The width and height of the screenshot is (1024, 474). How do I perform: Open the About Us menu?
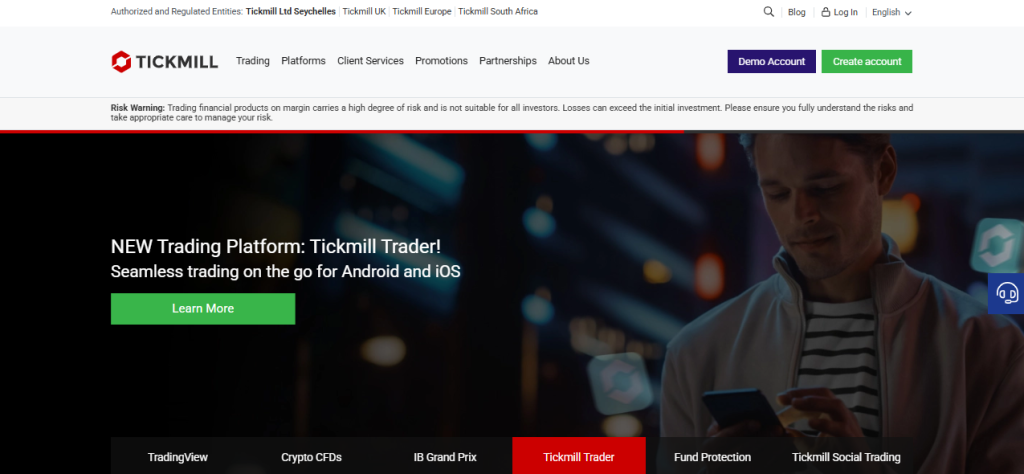tap(569, 61)
